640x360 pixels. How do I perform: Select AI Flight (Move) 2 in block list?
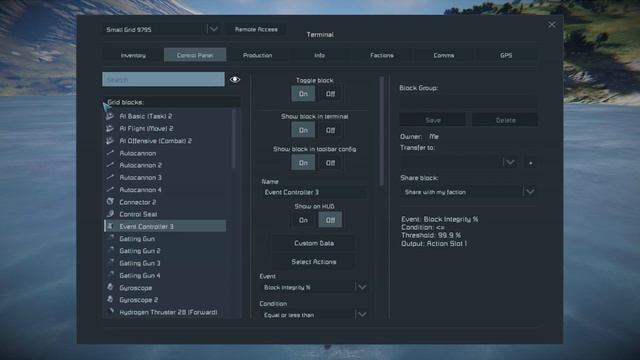[165, 129]
